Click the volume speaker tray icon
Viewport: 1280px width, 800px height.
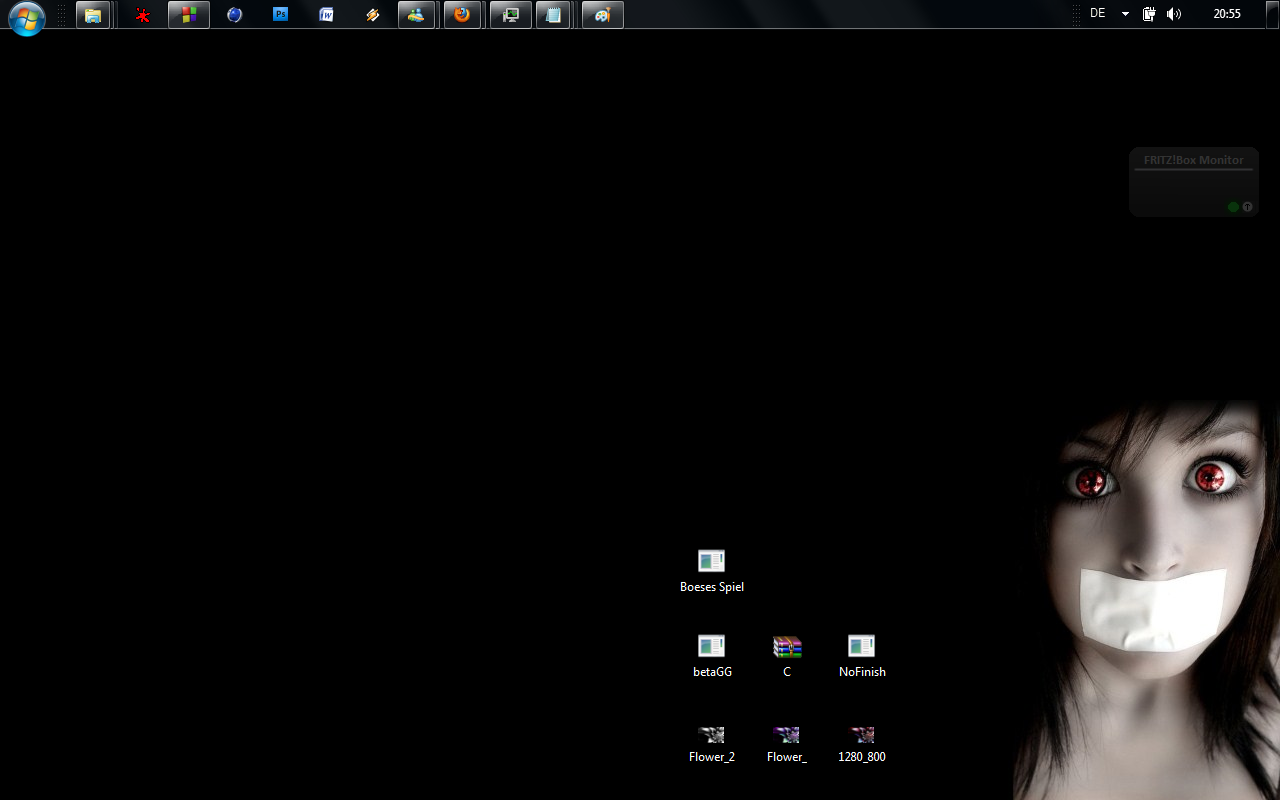(1174, 14)
